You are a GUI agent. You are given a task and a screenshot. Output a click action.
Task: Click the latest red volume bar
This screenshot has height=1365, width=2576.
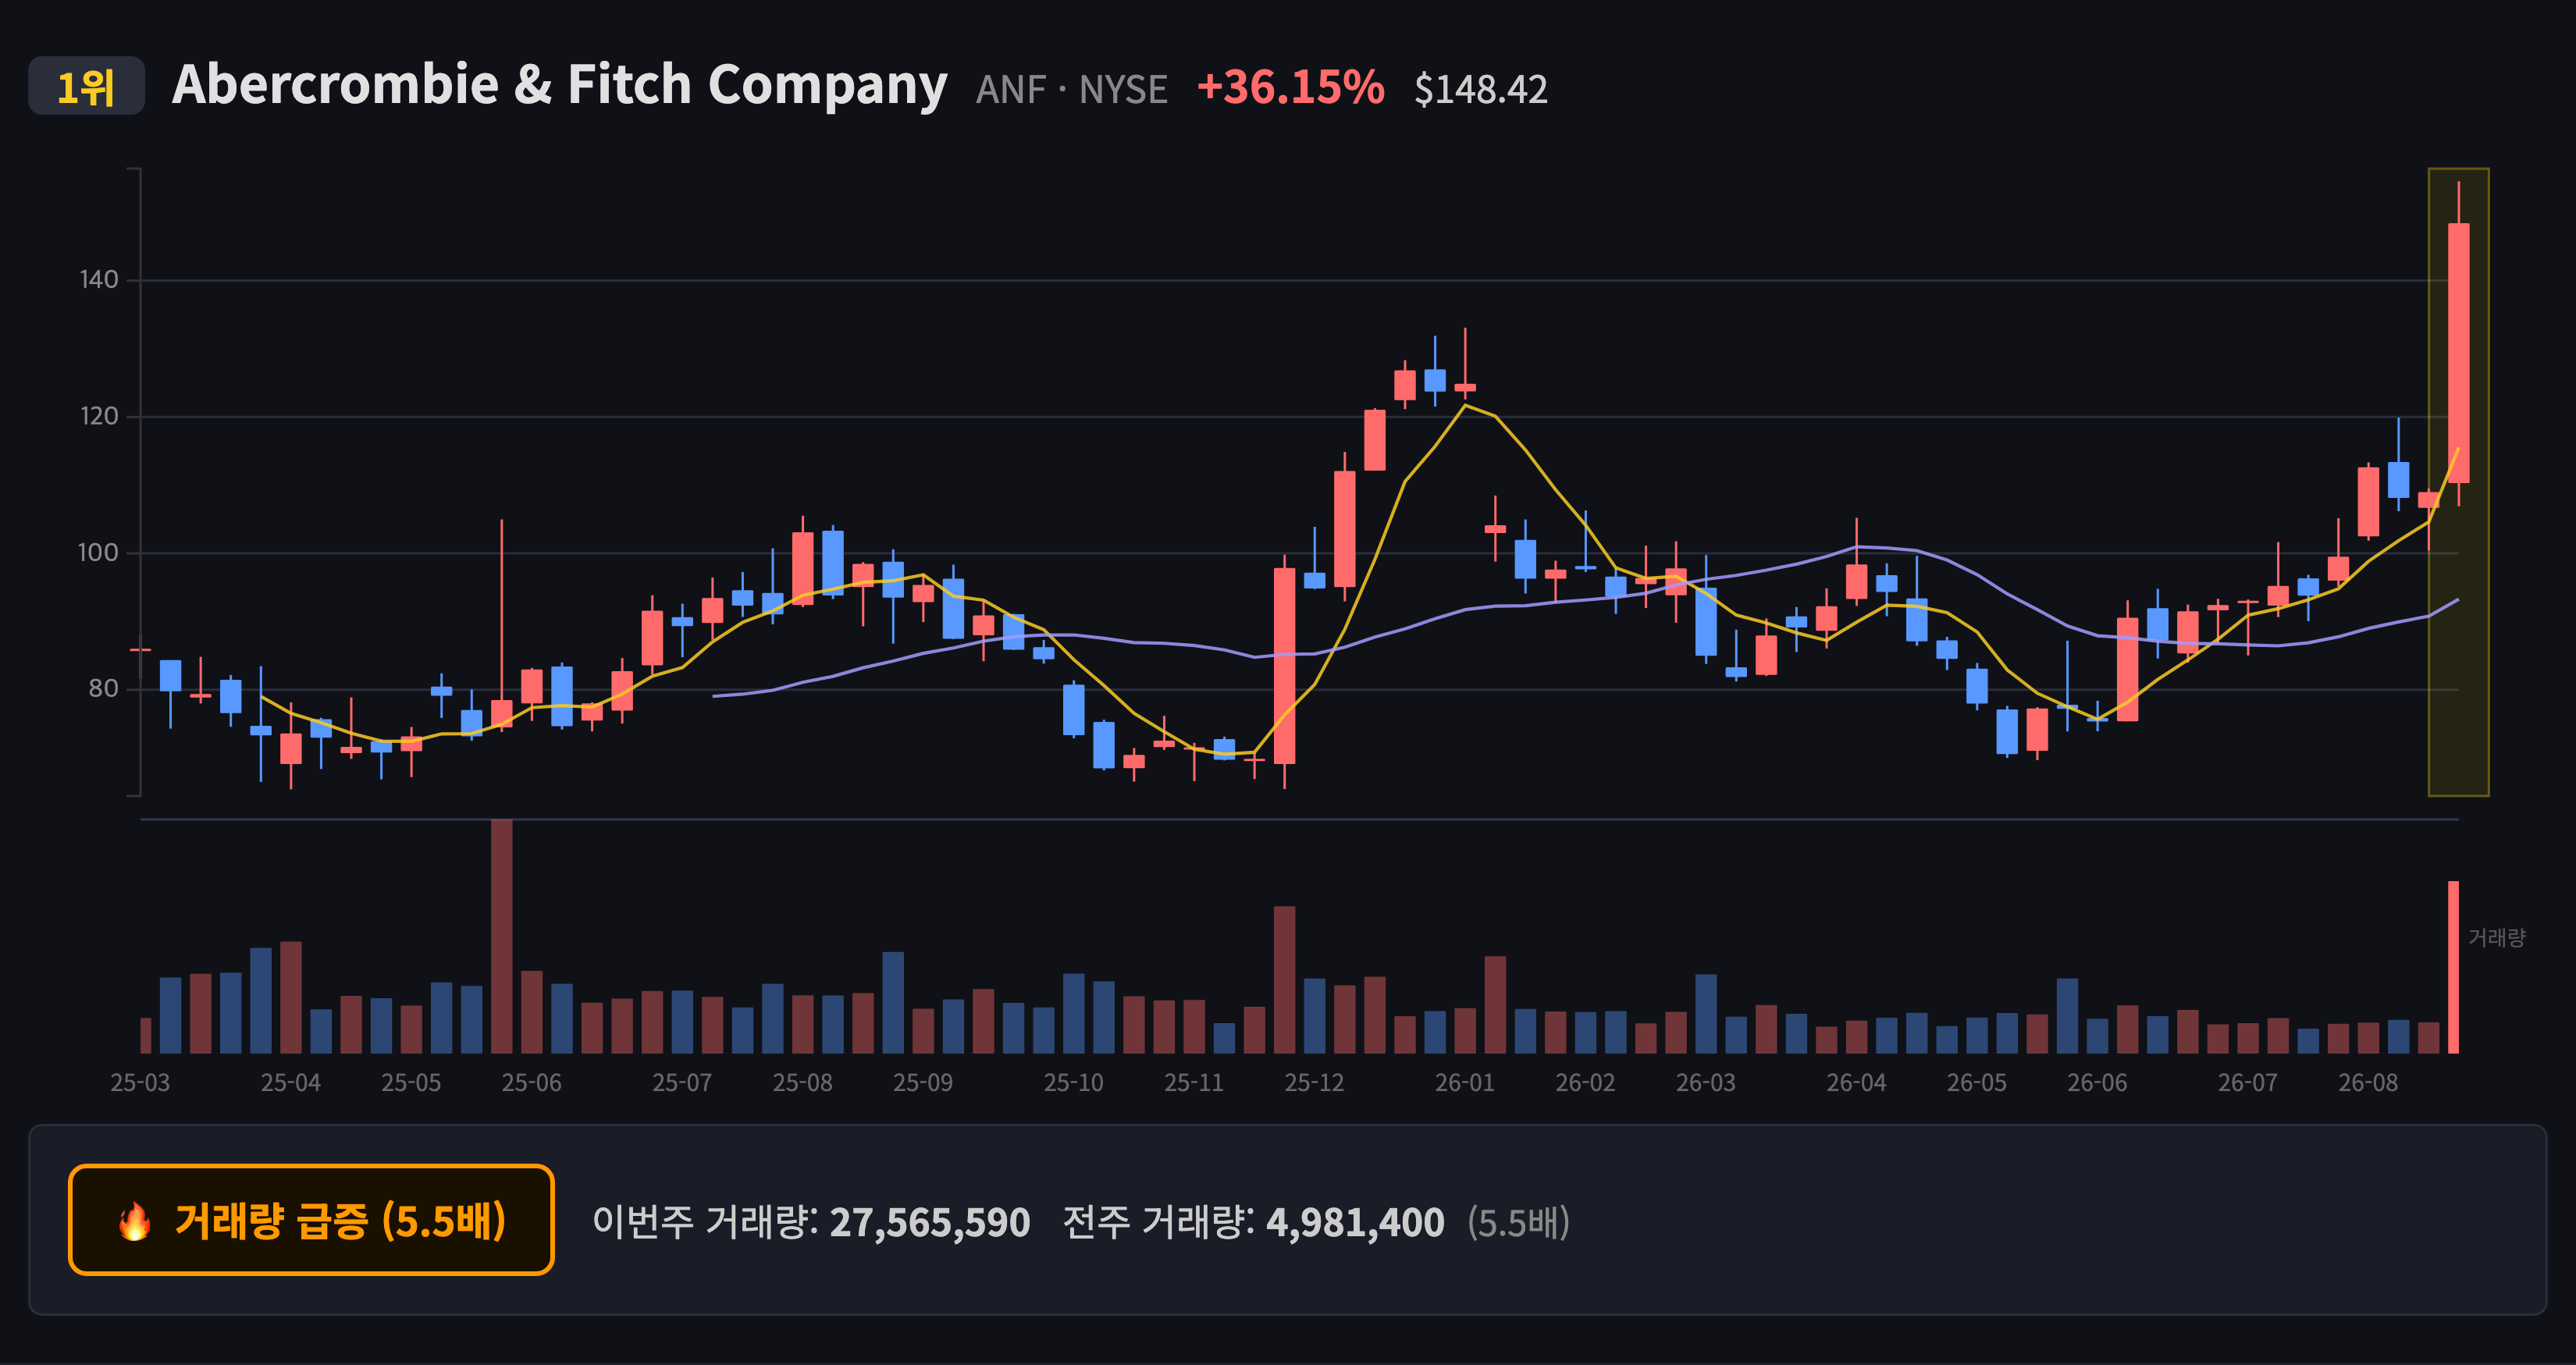(2453, 967)
